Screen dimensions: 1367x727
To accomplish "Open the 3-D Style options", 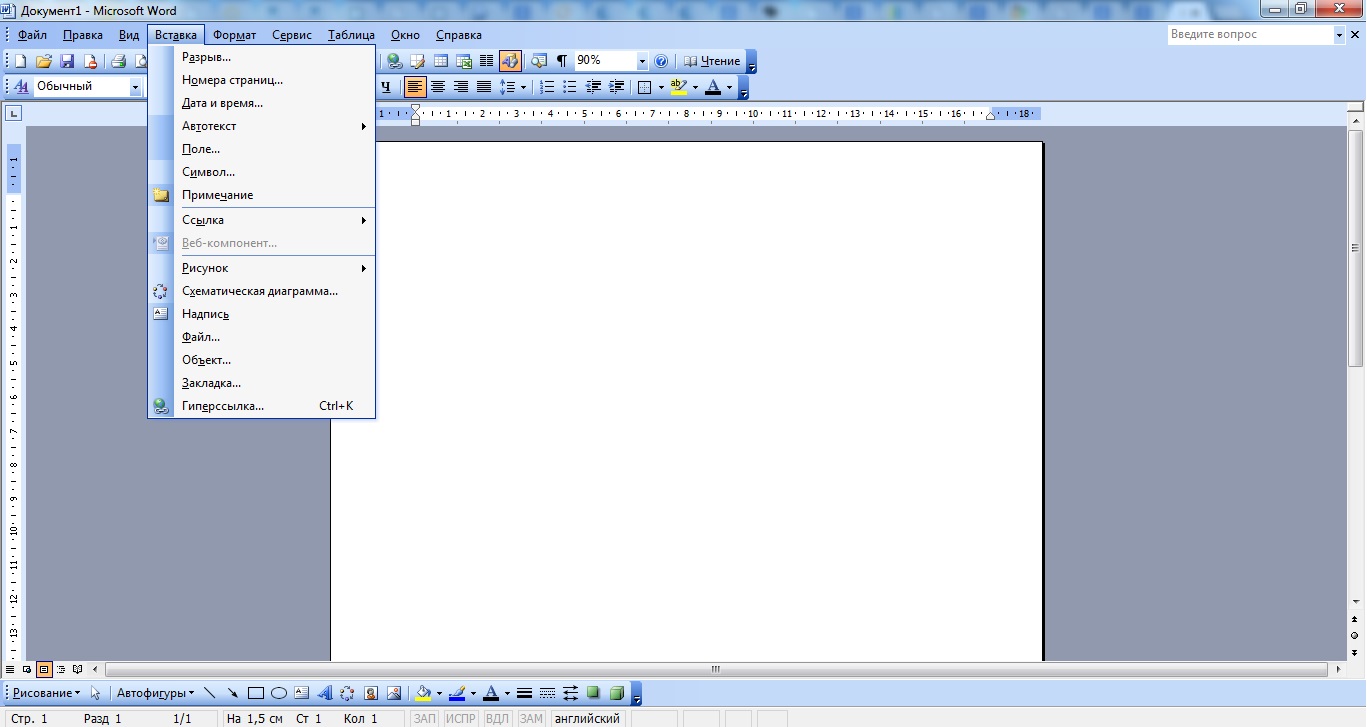I will 617,693.
